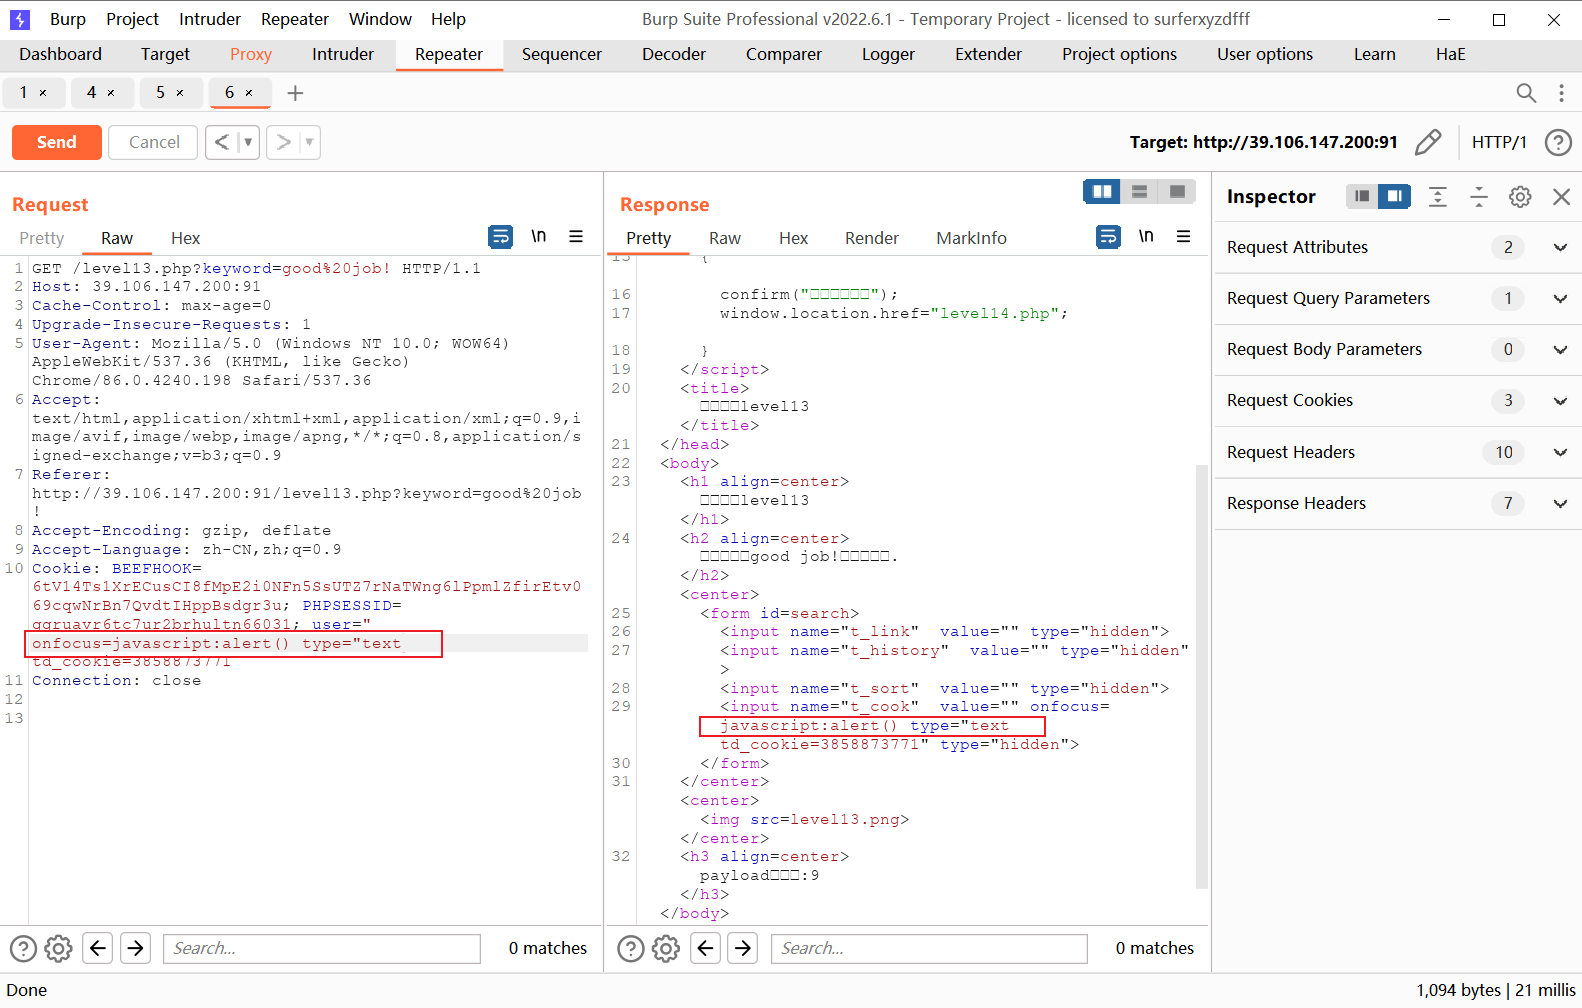Viewport: 1582px width, 1008px height.
Task: Toggle the HTTP/1 protocol selector
Action: [1499, 142]
